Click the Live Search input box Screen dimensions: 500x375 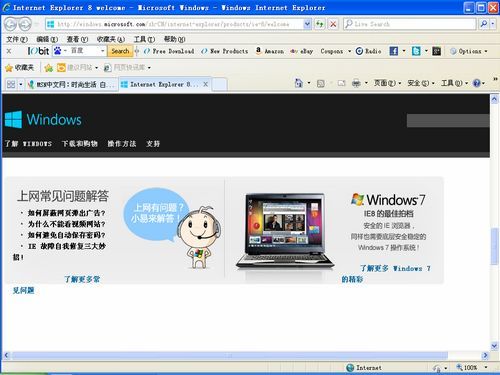410,24
